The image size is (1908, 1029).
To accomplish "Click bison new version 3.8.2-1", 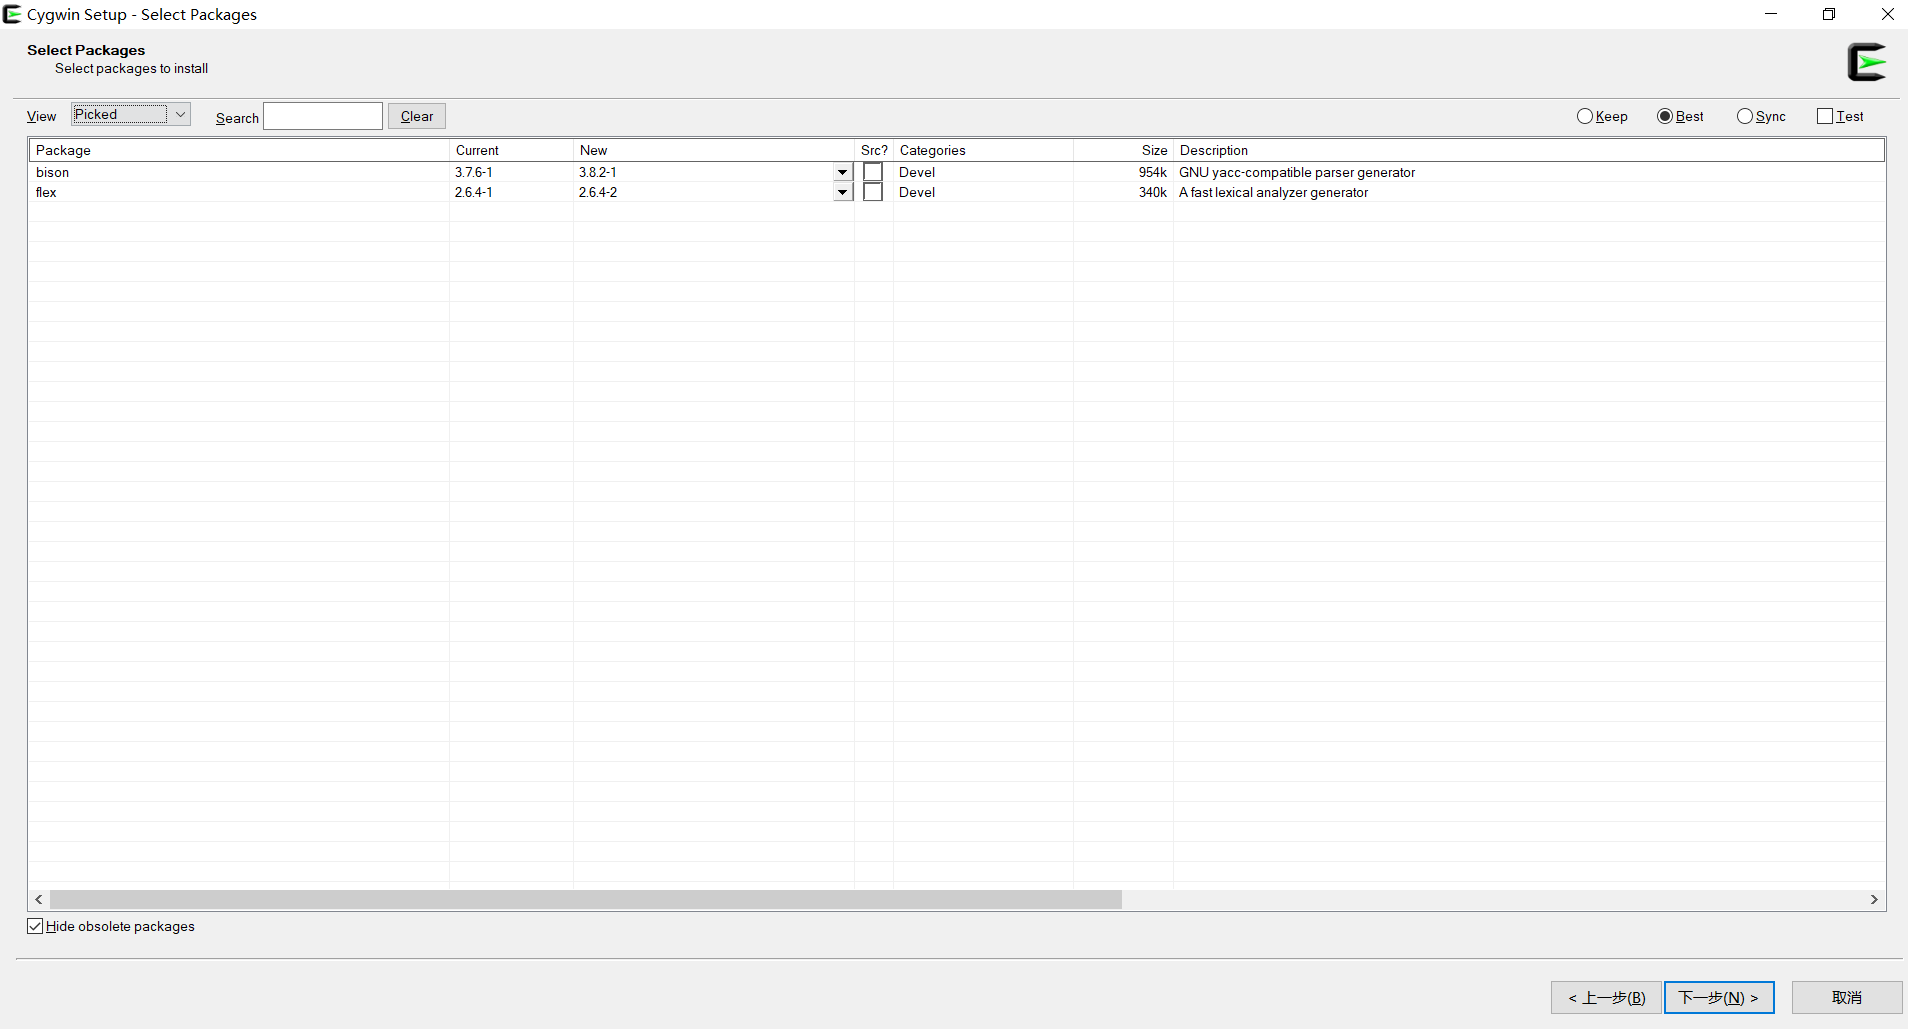I will 598,172.
